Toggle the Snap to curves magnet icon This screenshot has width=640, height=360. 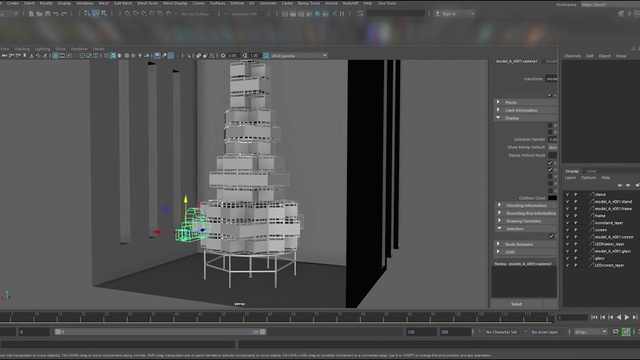pos(136,14)
